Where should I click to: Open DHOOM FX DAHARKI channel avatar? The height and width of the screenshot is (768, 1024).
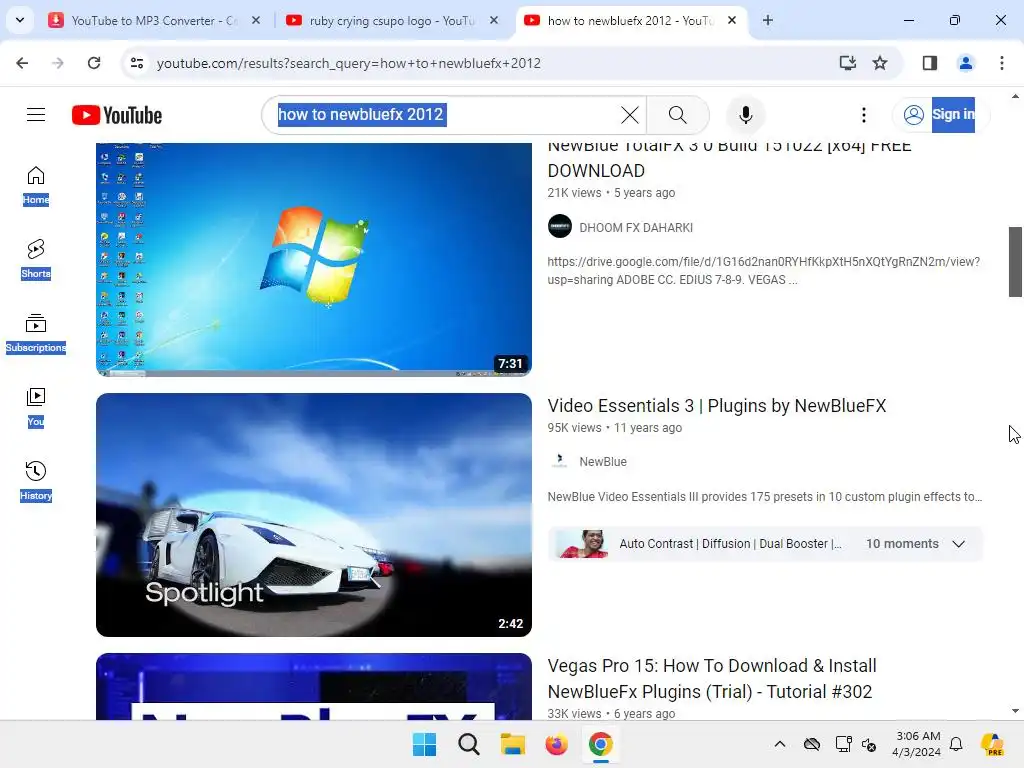click(560, 227)
